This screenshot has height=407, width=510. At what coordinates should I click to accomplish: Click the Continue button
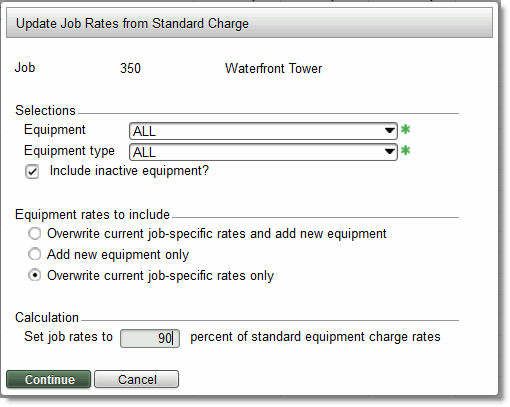[x=48, y=379]
